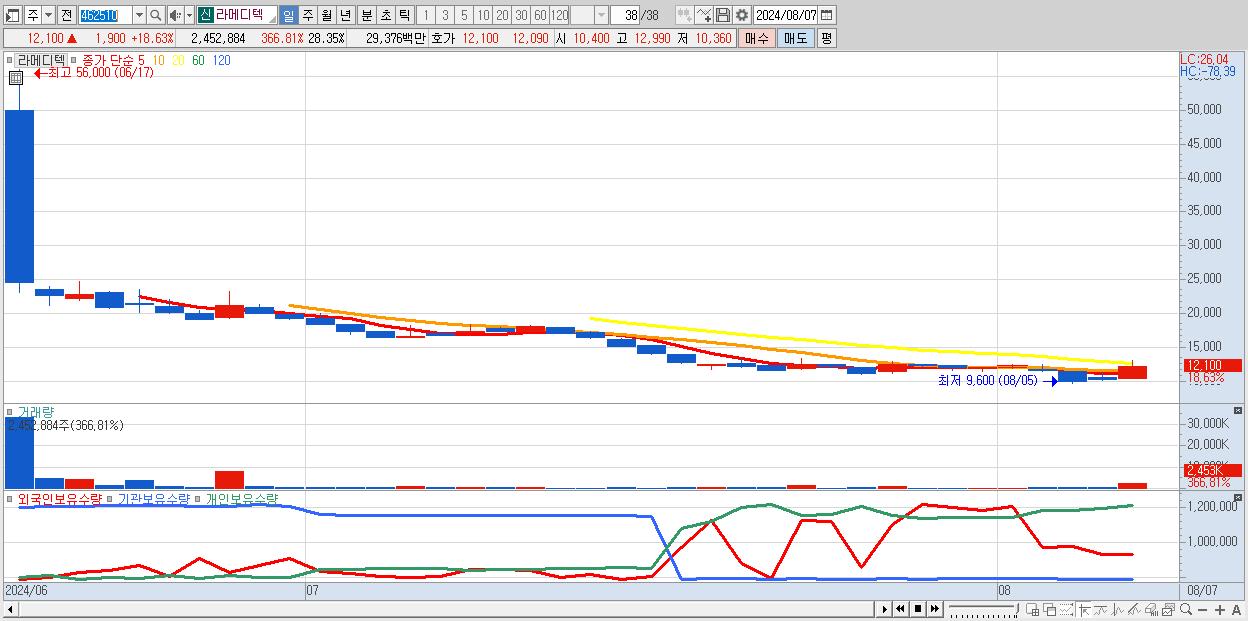Select the 10 interval button
This screenshot has width=1248, height=621.
[x=483, y=15]
